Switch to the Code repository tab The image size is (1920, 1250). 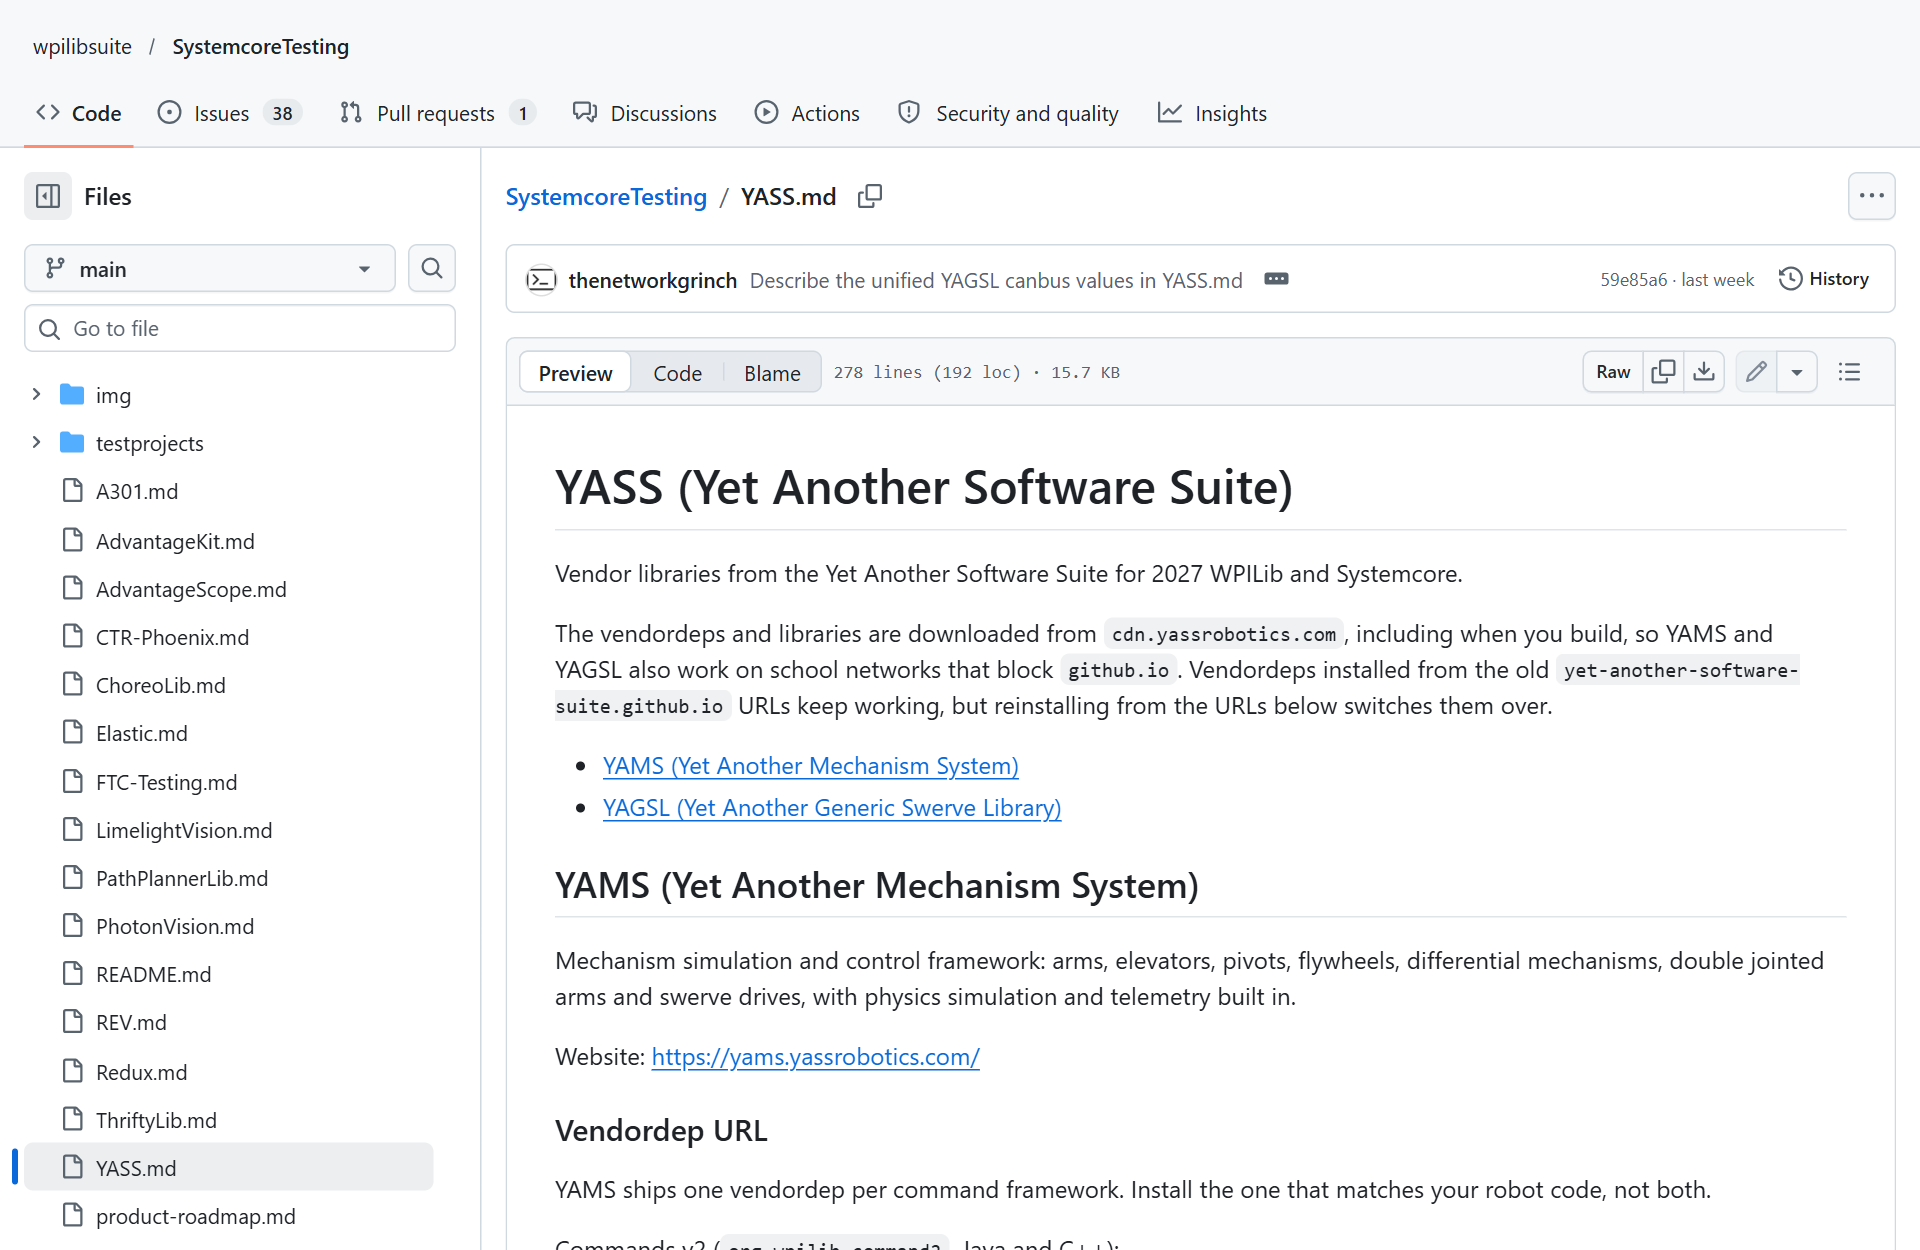(x=79, y=113)
